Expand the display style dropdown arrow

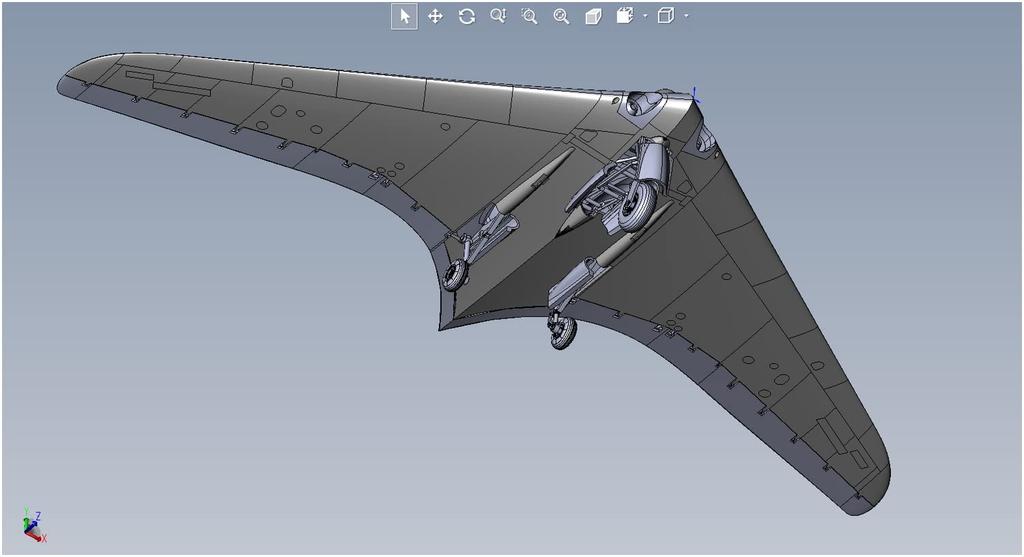point(686,16)
